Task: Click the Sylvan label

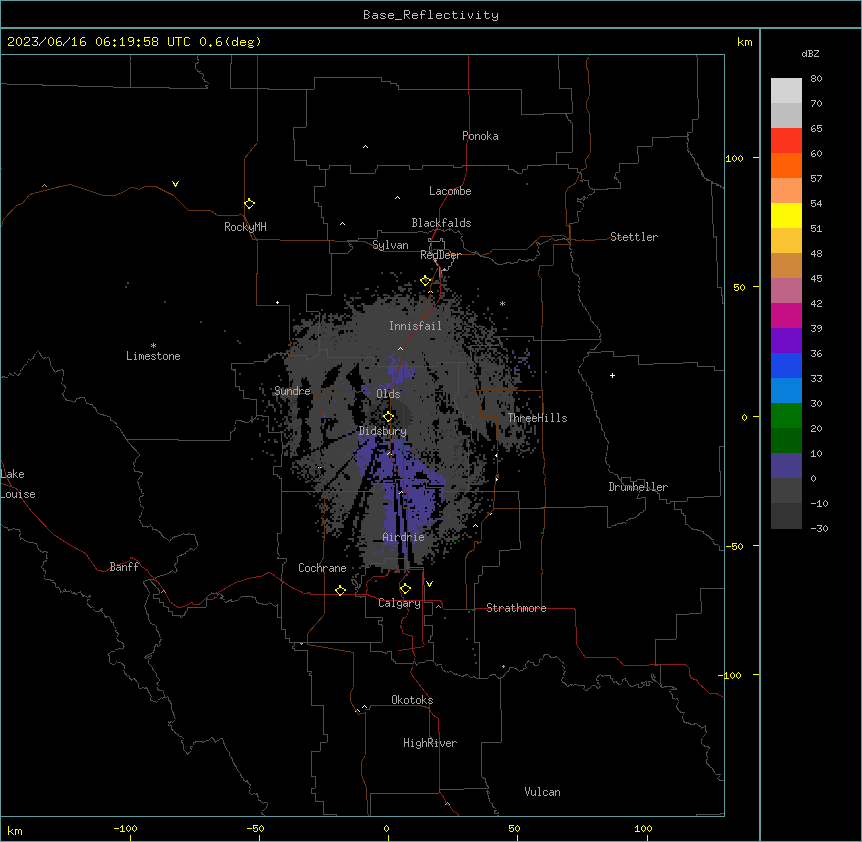Action: point(390,245)
